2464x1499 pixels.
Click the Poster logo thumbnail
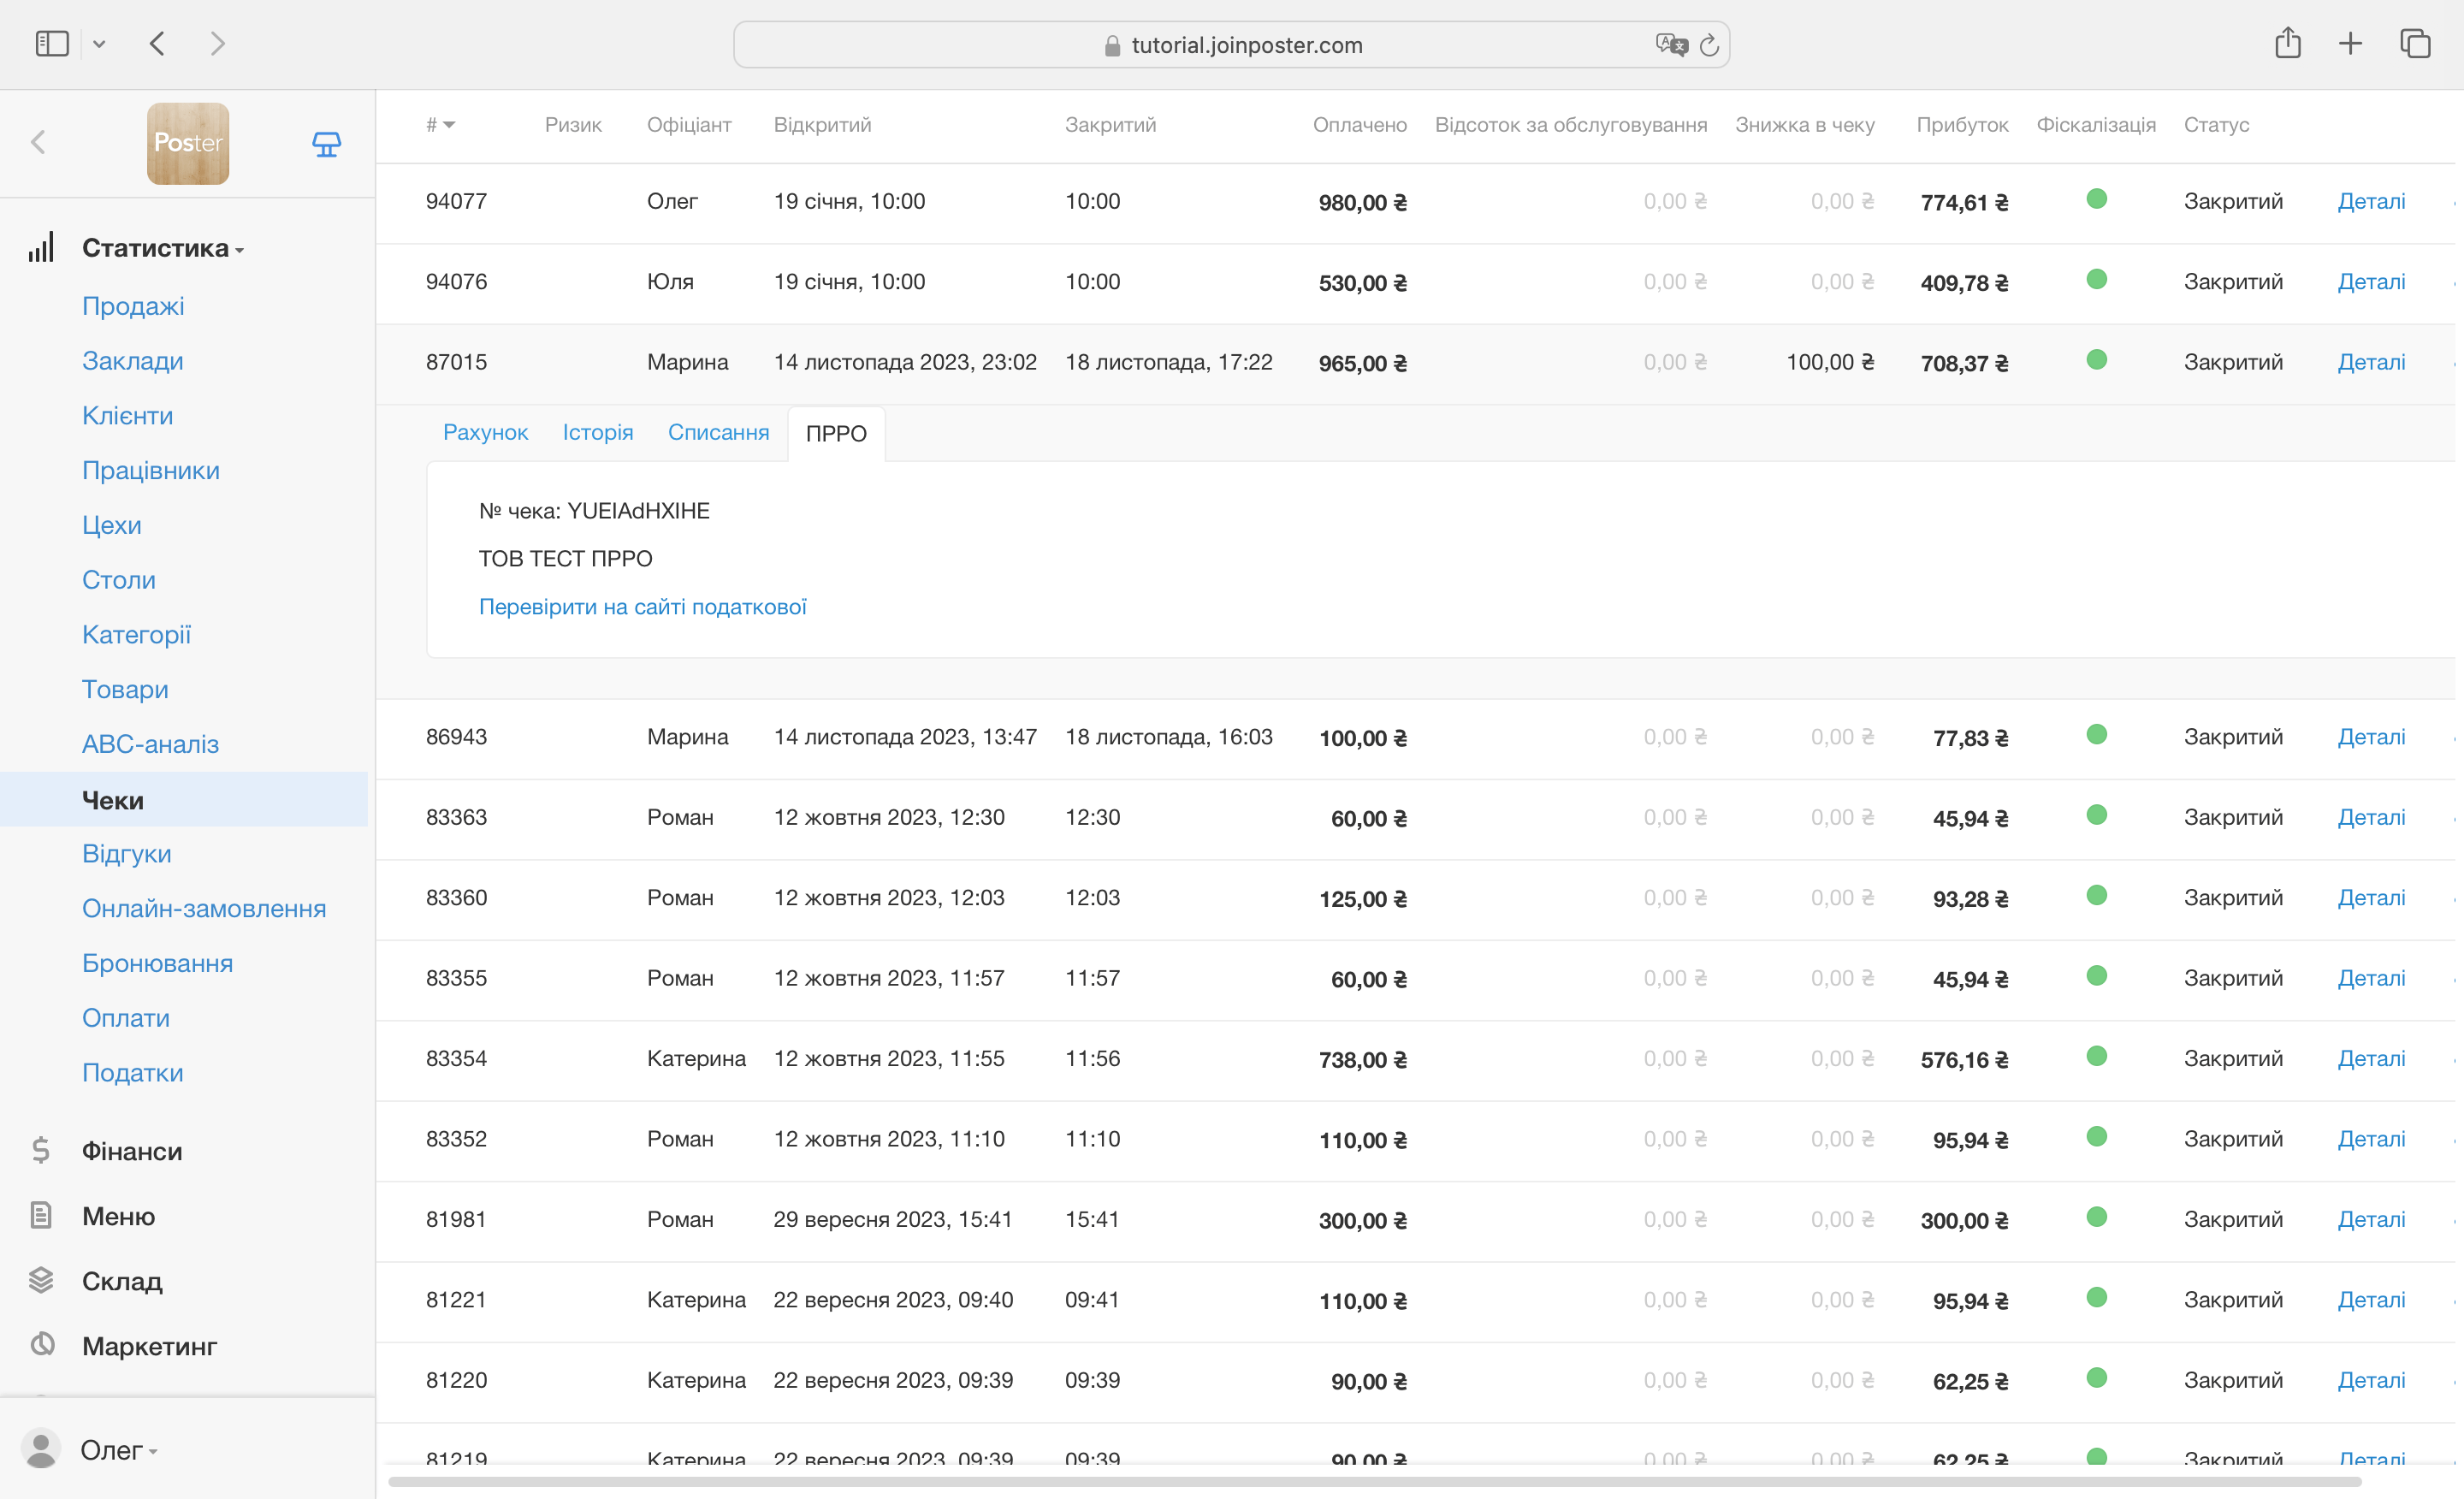188,143
